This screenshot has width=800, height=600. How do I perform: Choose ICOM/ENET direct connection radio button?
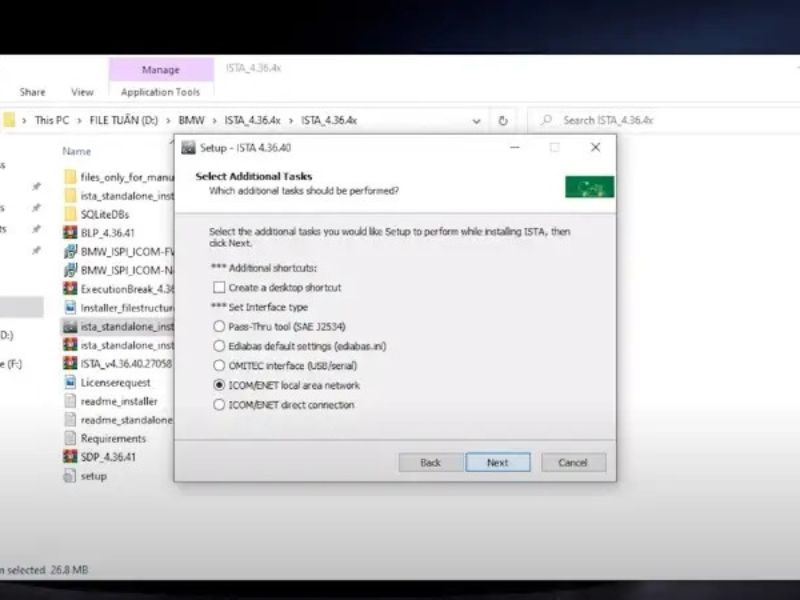219,405
